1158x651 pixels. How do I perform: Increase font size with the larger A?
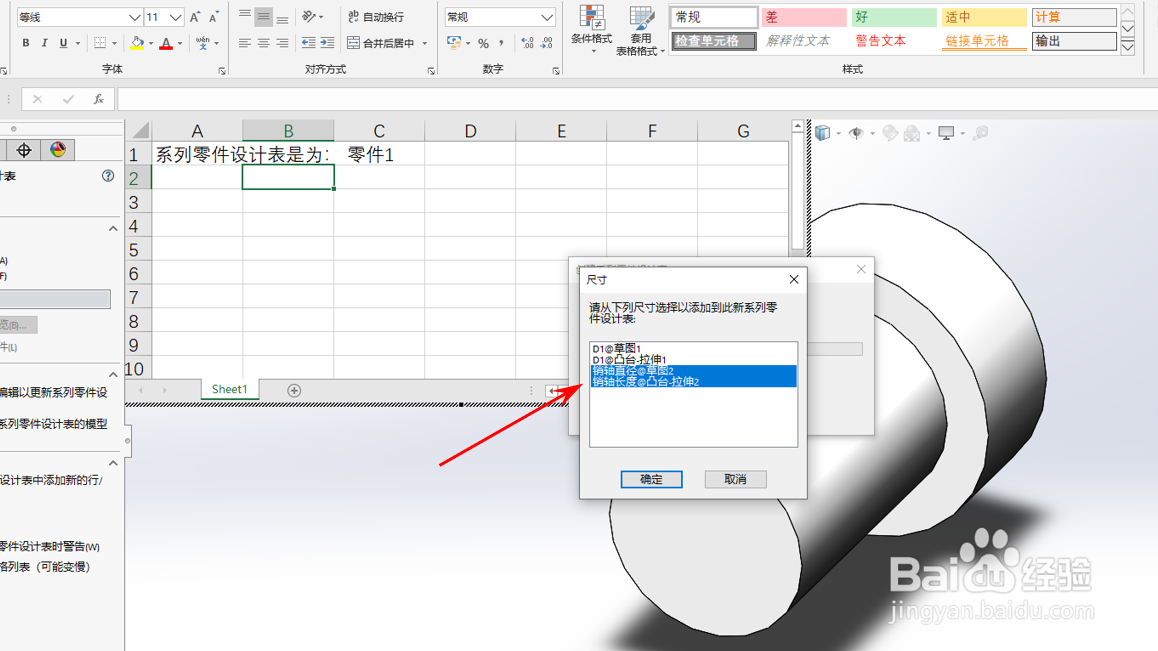point(195,17)
